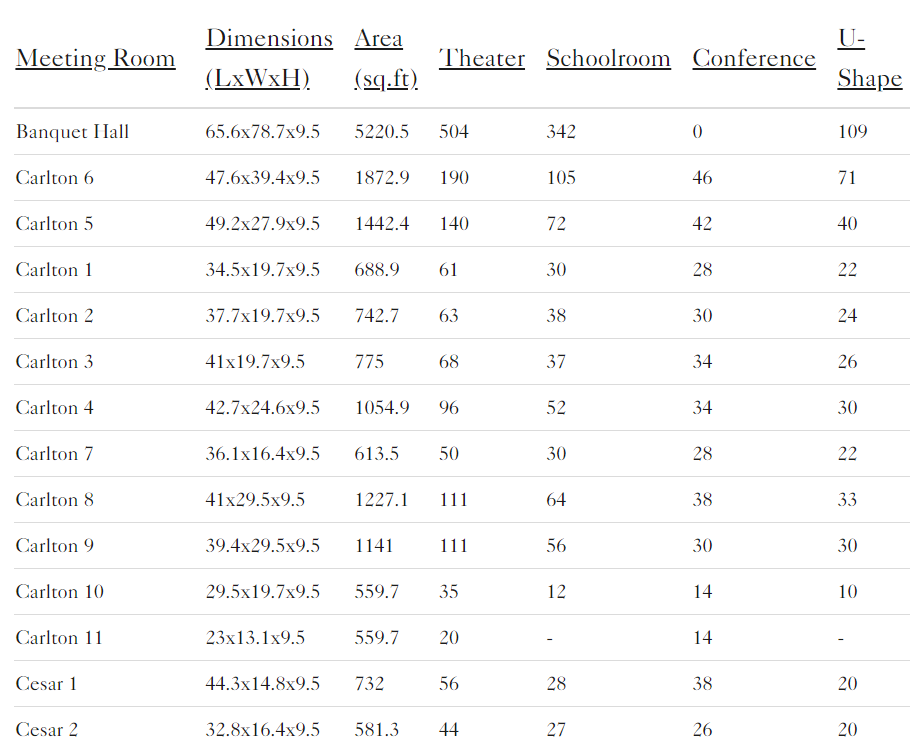Image resolution: width=910 pixels, height=742 pixels.
Task: Select the Theater column header
Action: (x=482, y=59)
